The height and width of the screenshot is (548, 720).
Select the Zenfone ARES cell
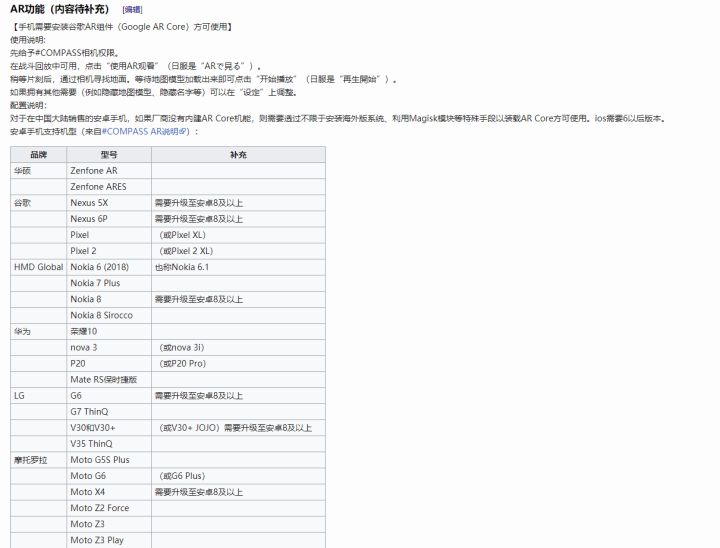[109, 187]
